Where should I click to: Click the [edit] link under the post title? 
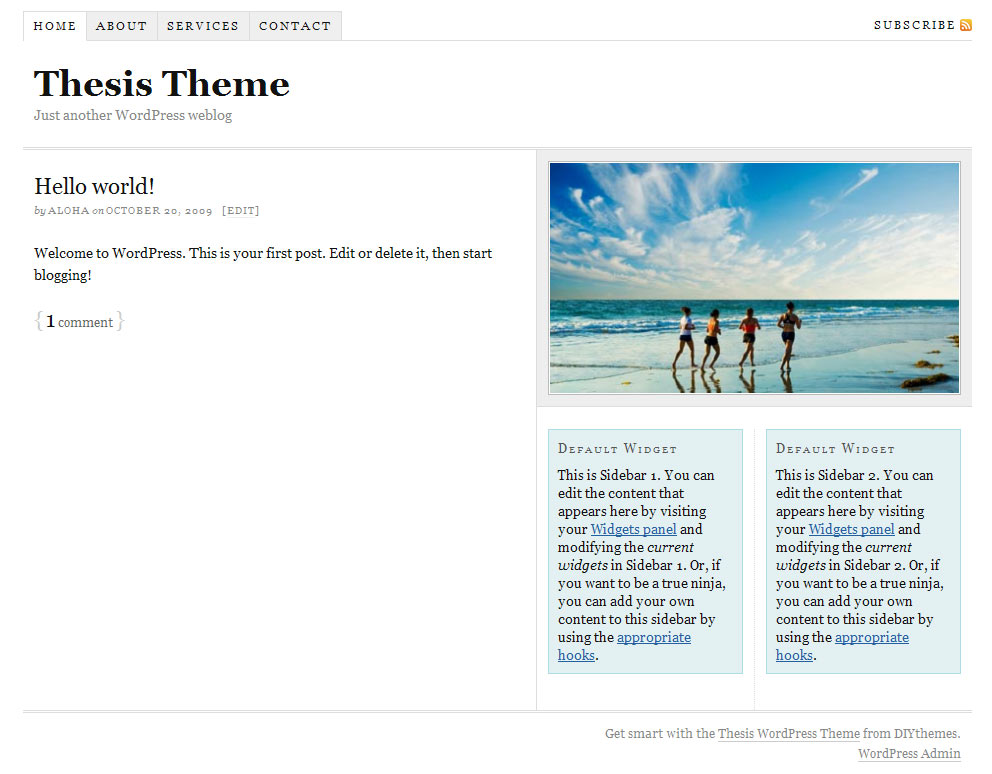point(240,211)
